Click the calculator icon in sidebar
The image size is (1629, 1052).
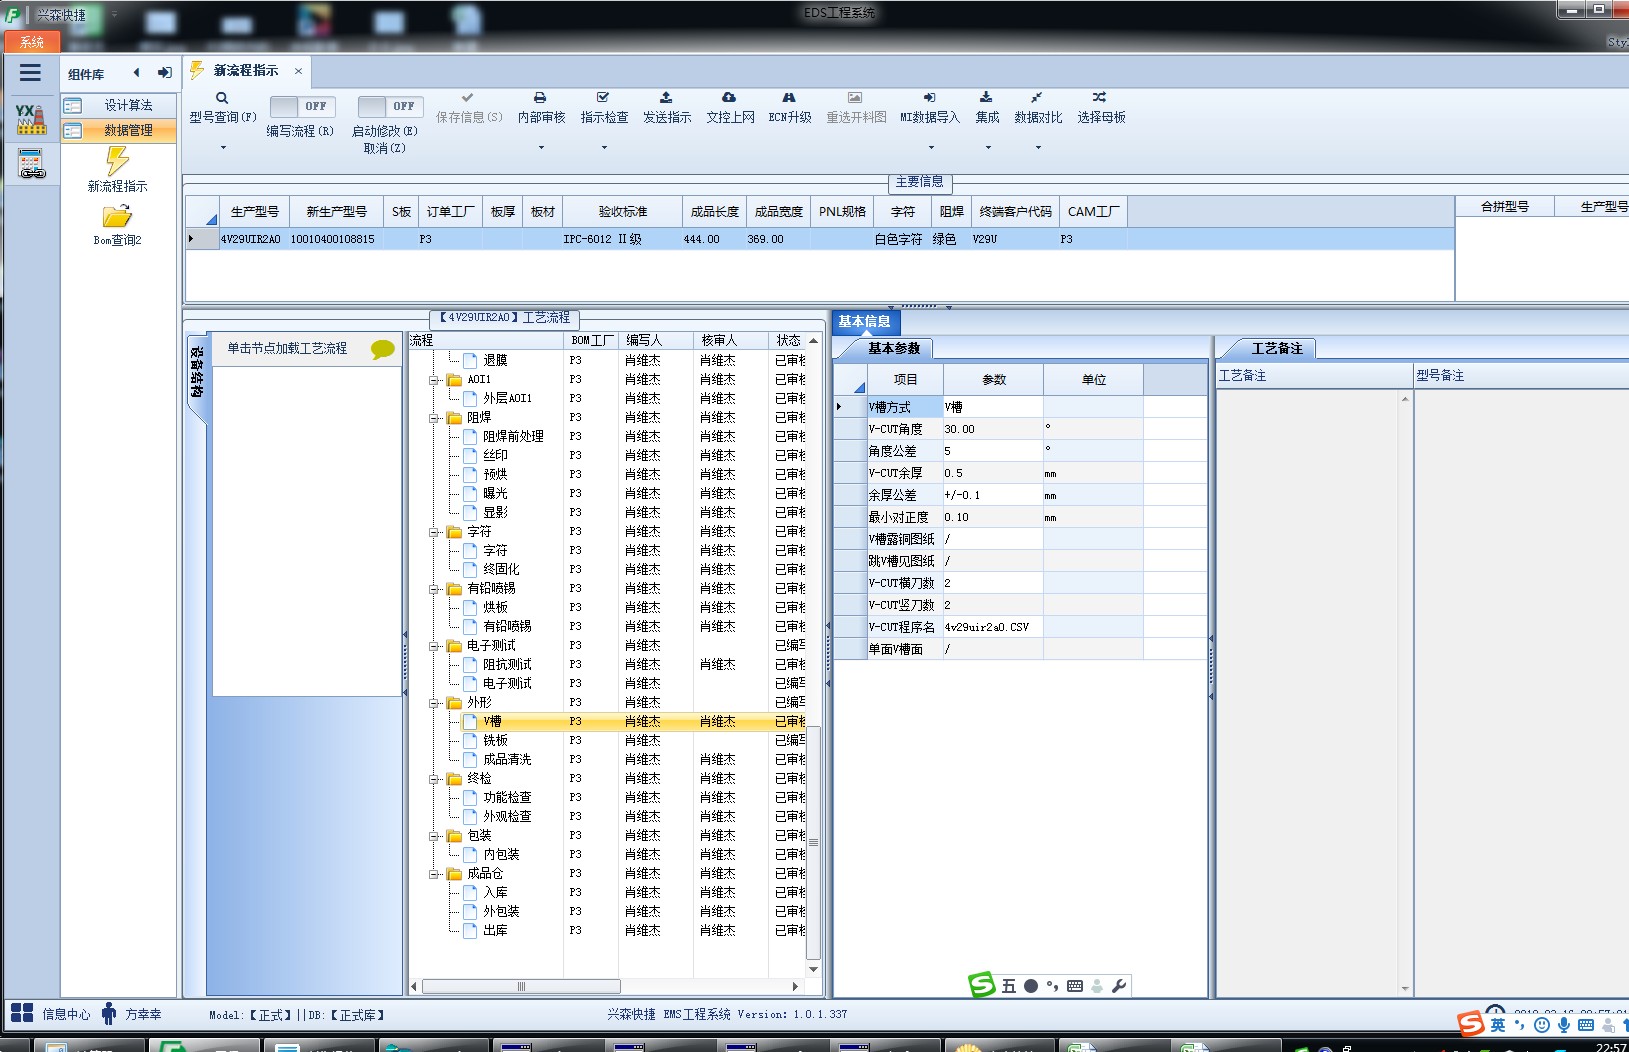(x=32, y=163)
